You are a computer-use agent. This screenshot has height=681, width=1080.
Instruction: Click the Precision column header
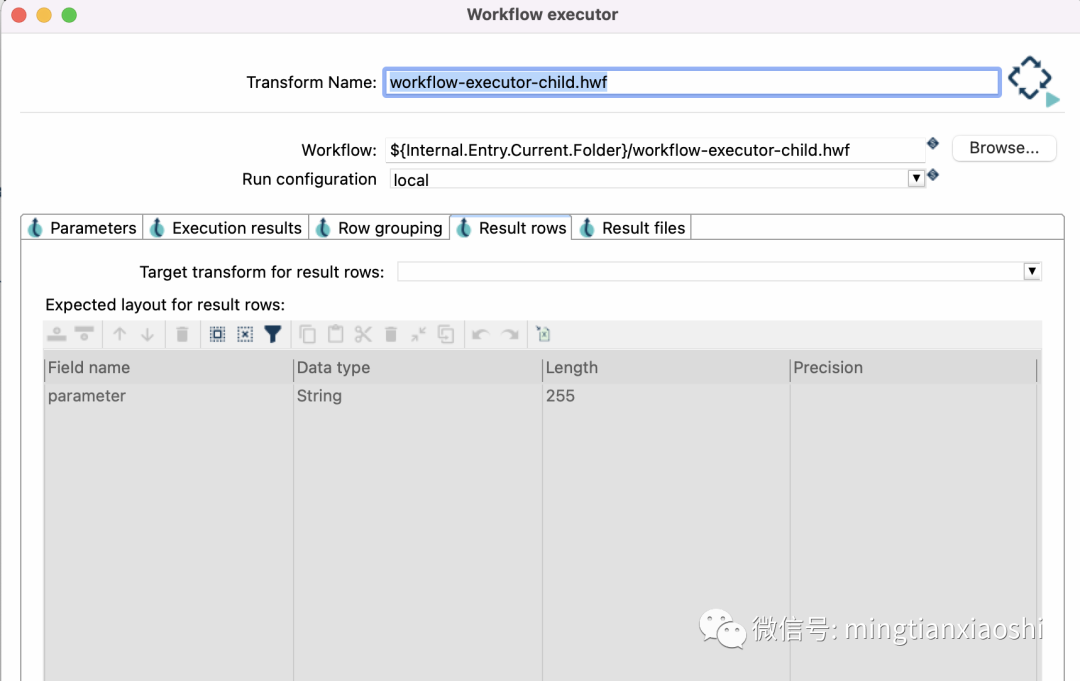pyautogui.click(x=913, y=368)
